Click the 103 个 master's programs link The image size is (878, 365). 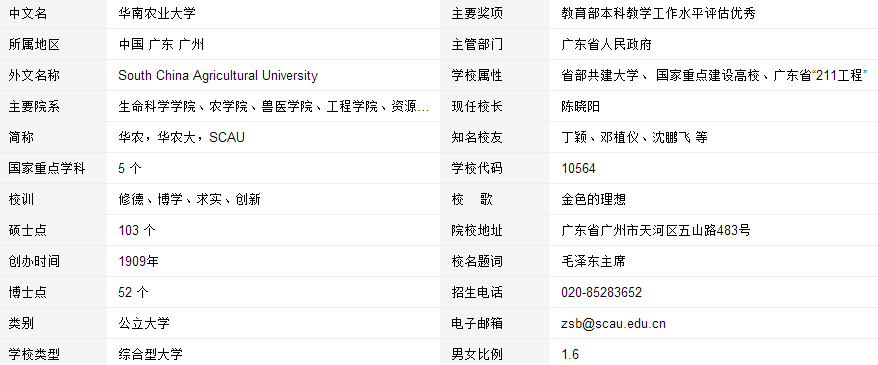[x=137, y=230]
